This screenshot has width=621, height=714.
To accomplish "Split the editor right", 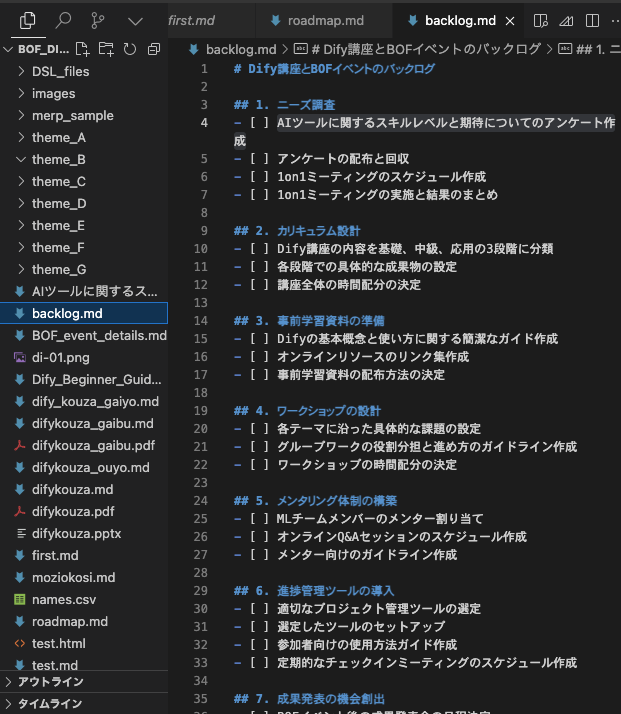I will [592, 20].
